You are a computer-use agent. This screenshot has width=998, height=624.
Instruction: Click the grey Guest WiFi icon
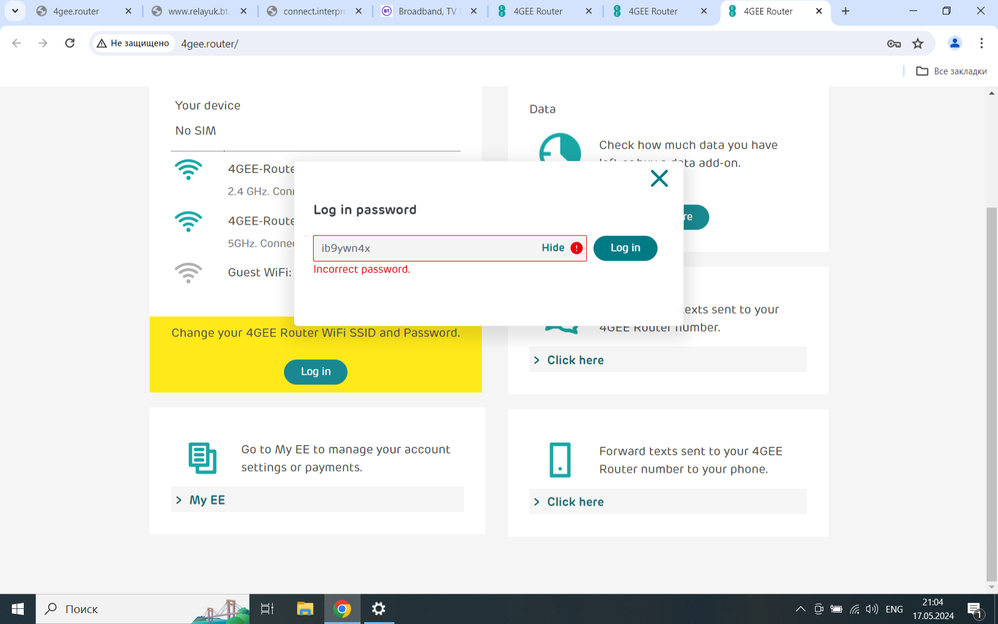point(188,273)
